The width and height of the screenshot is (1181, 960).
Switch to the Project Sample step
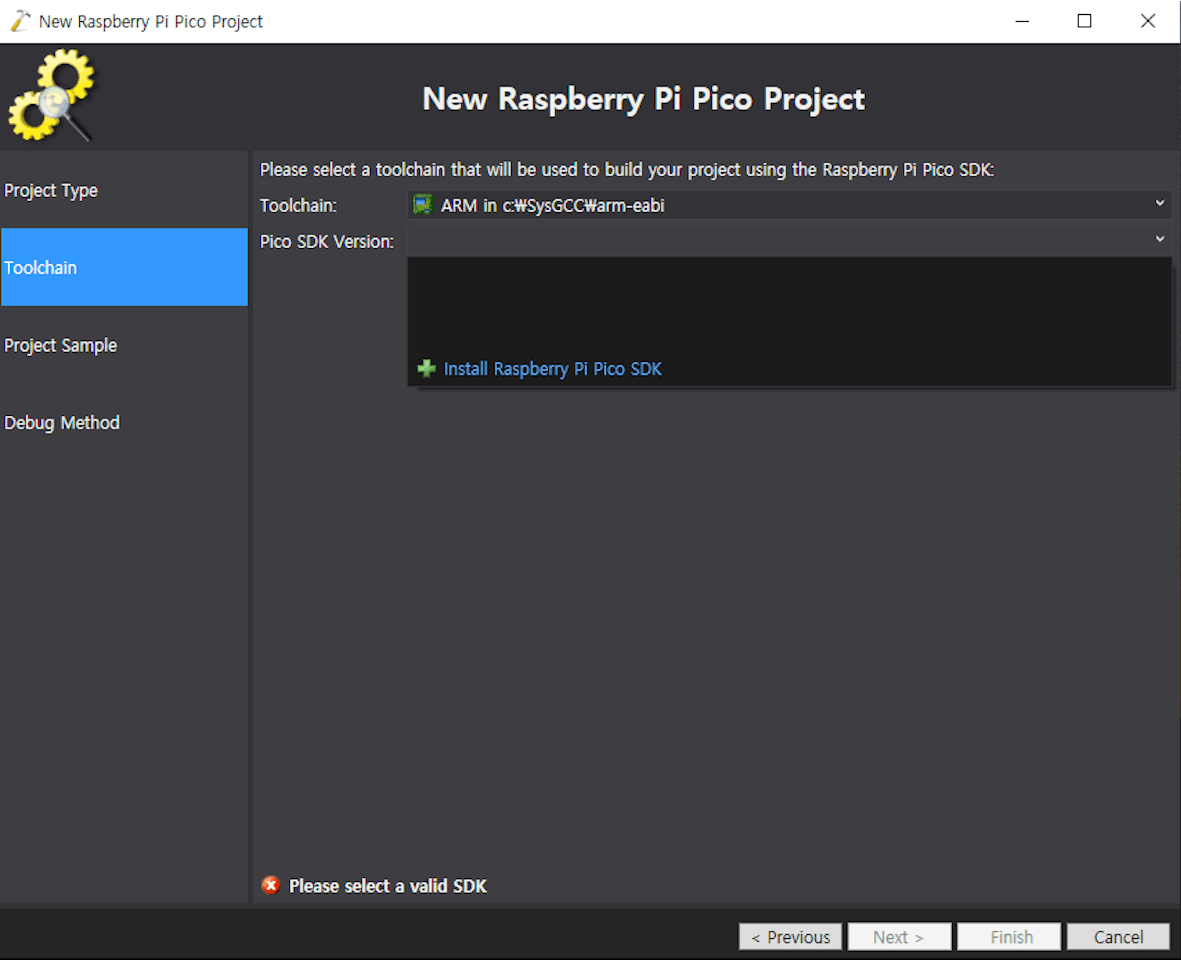(60, 345)
